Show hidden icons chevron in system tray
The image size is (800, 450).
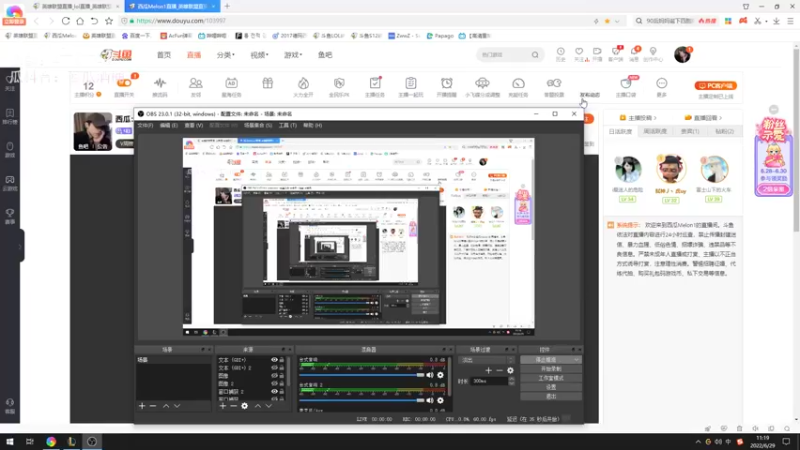tap(698, 442)
